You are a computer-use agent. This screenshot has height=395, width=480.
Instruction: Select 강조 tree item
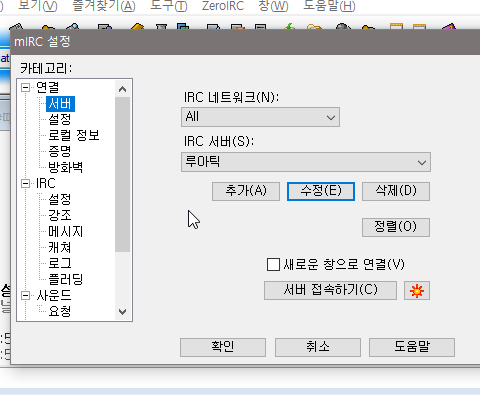tap(60, 215)
